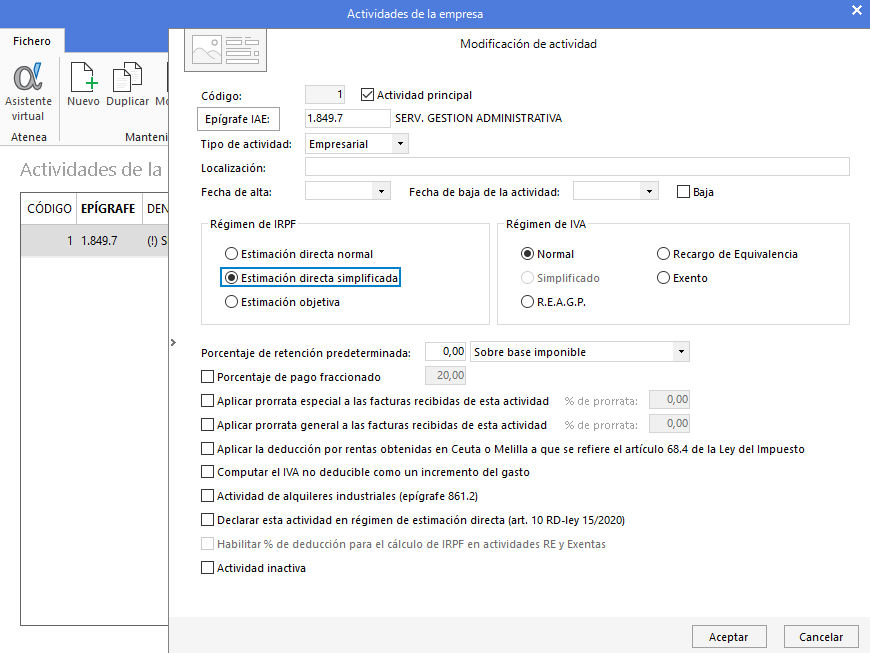Select Recargo de Equivalencia option
This screenshot has width=870, height=653.
point(663,254)
